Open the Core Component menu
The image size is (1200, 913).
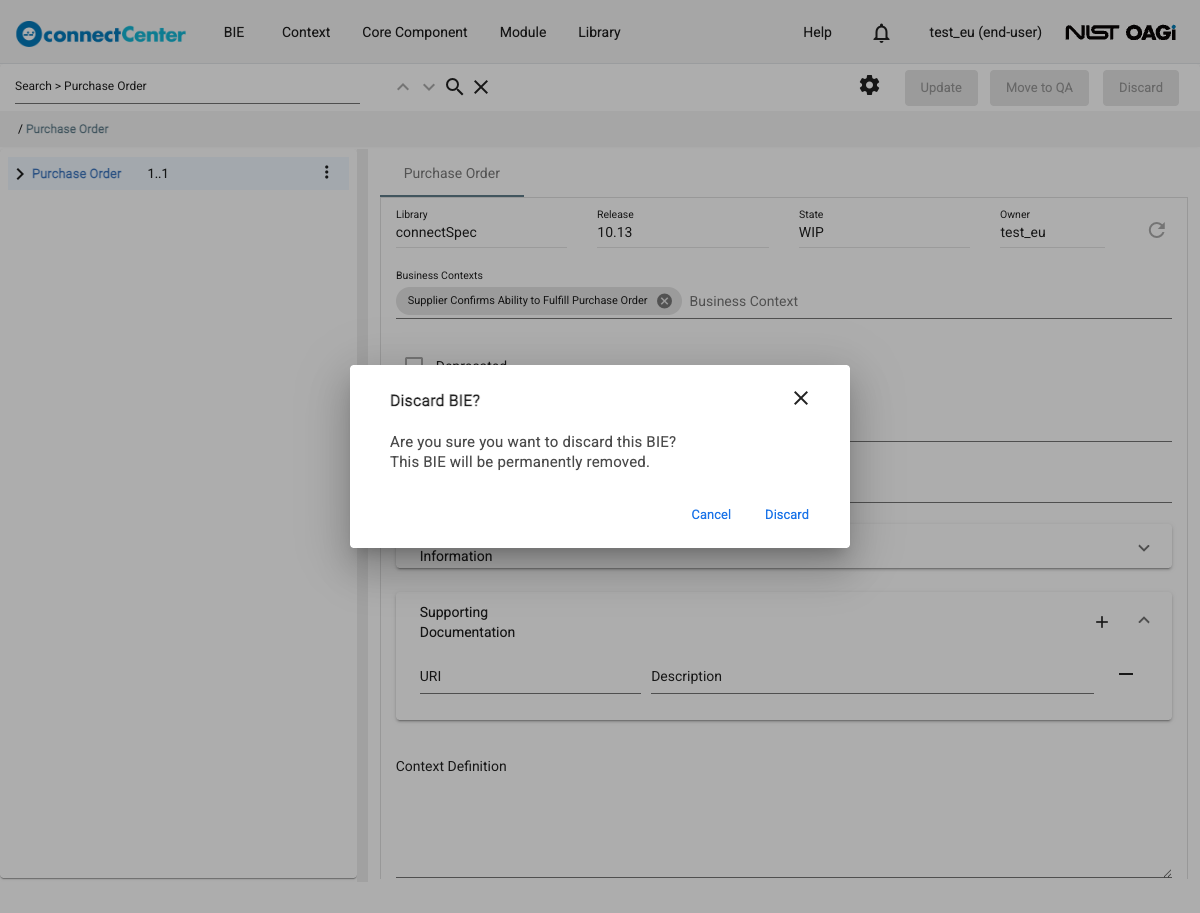pos(415,32)
